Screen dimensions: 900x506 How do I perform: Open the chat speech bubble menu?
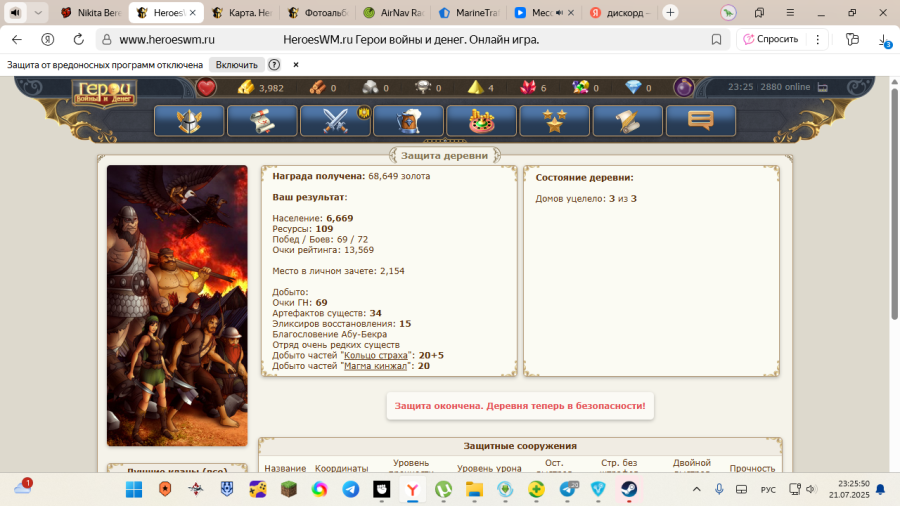700,120
